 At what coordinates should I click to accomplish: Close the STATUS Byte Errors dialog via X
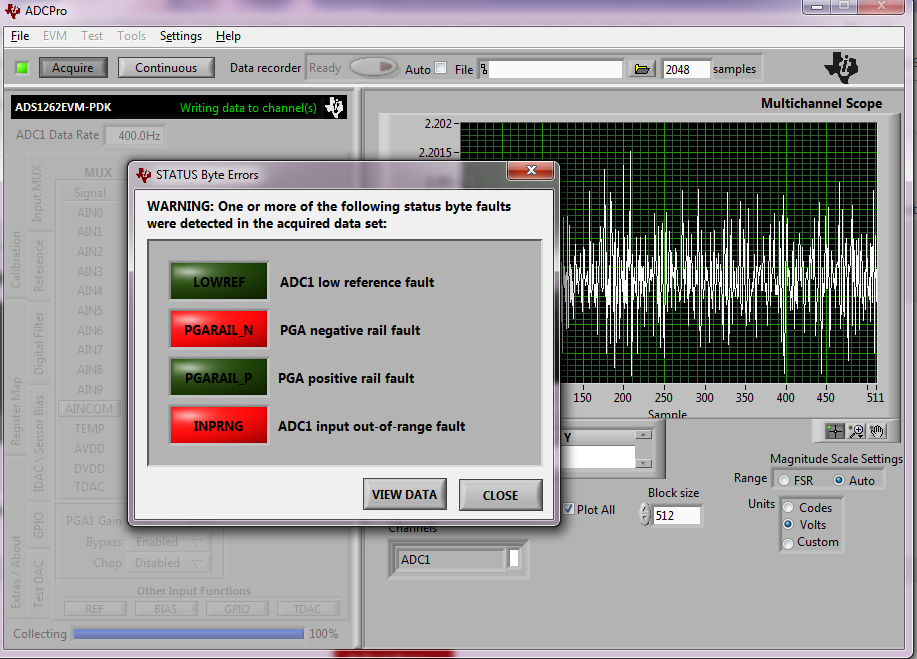[531, 170]
